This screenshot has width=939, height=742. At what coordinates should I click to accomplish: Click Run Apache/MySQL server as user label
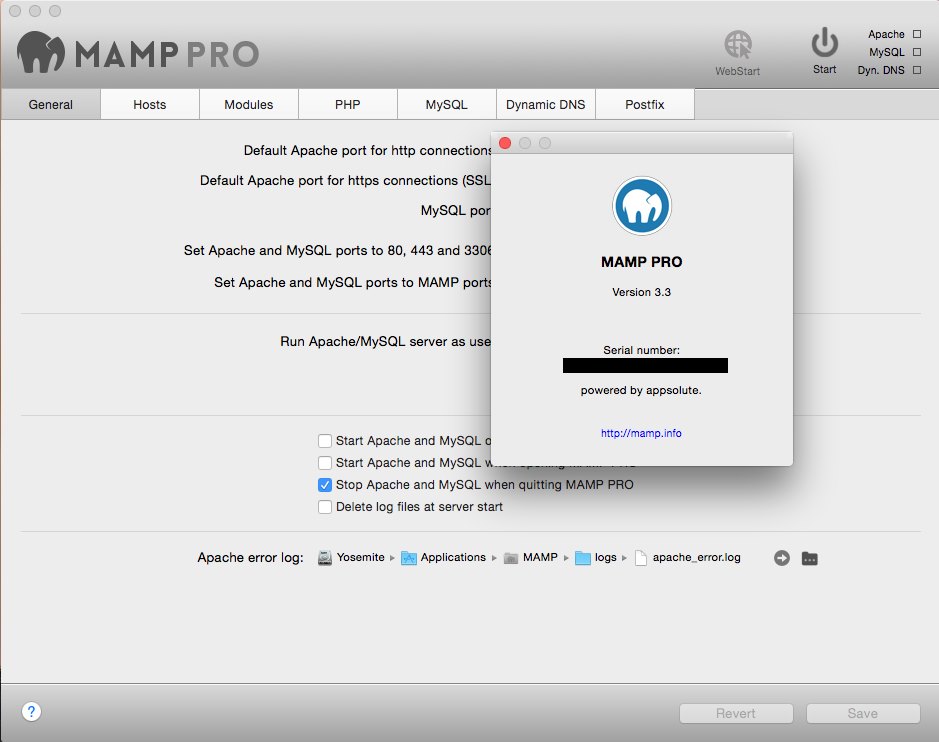click(385, 341)
